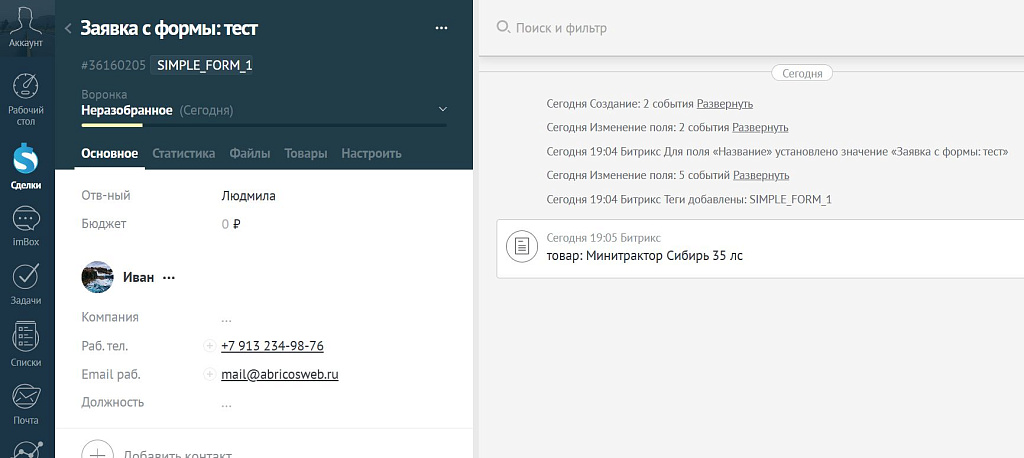Click the phone number +7 913 234-98-76
Image resolution: width=1024 pixels, height=458 pixels.
click(x=272, y=346)
